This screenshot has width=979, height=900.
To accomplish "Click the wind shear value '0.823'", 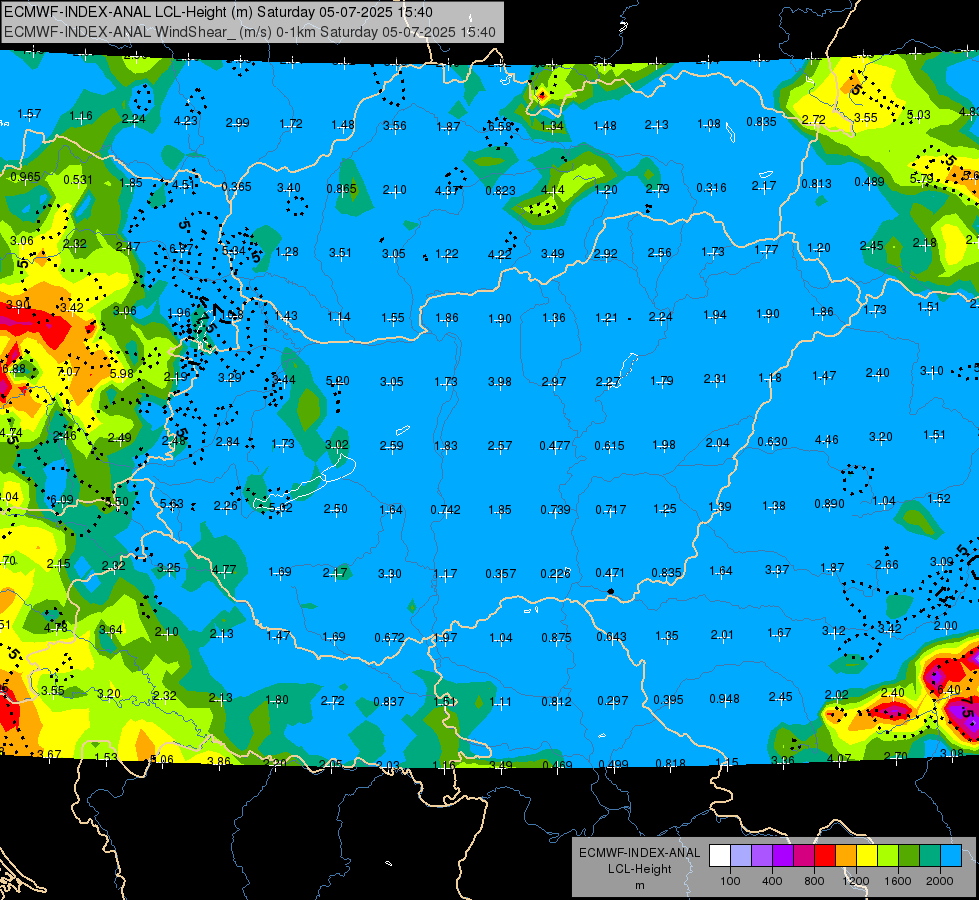I will [501, 190].
